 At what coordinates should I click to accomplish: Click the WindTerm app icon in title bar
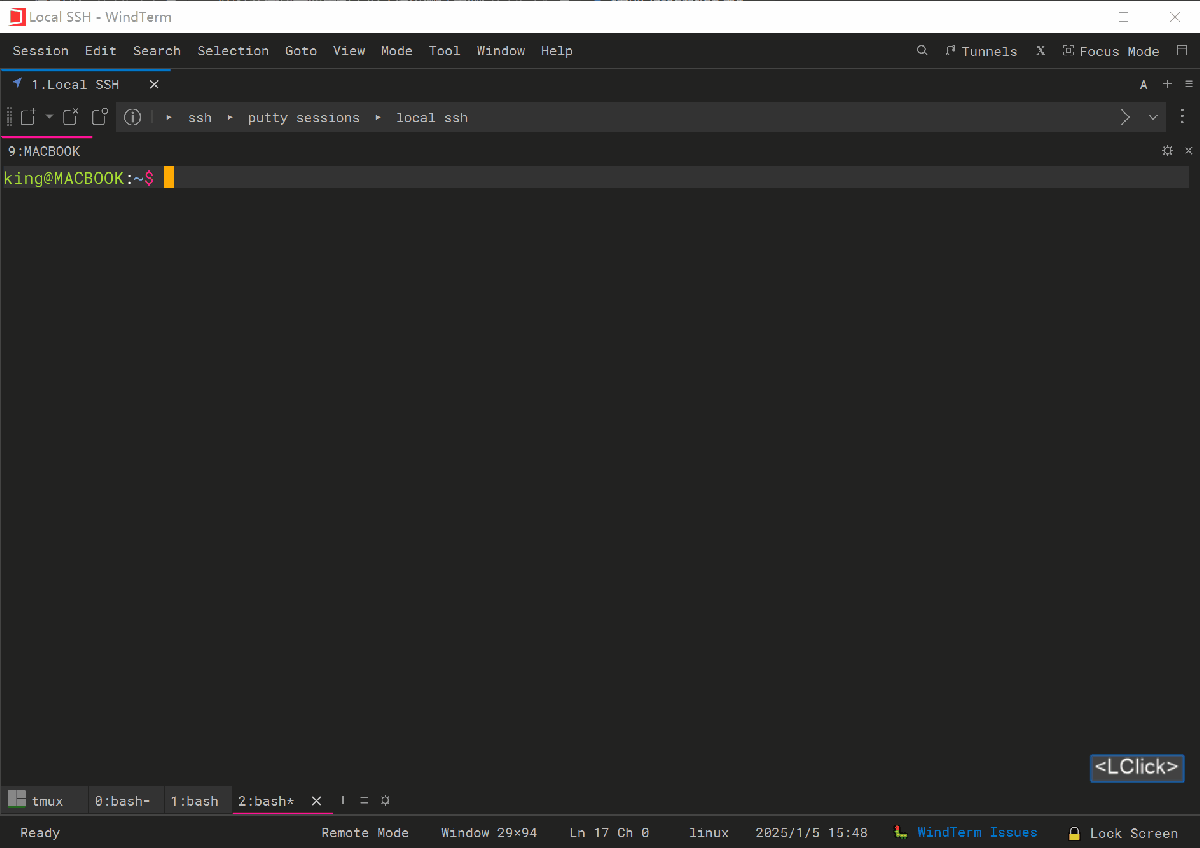click(x=16, y=16)
